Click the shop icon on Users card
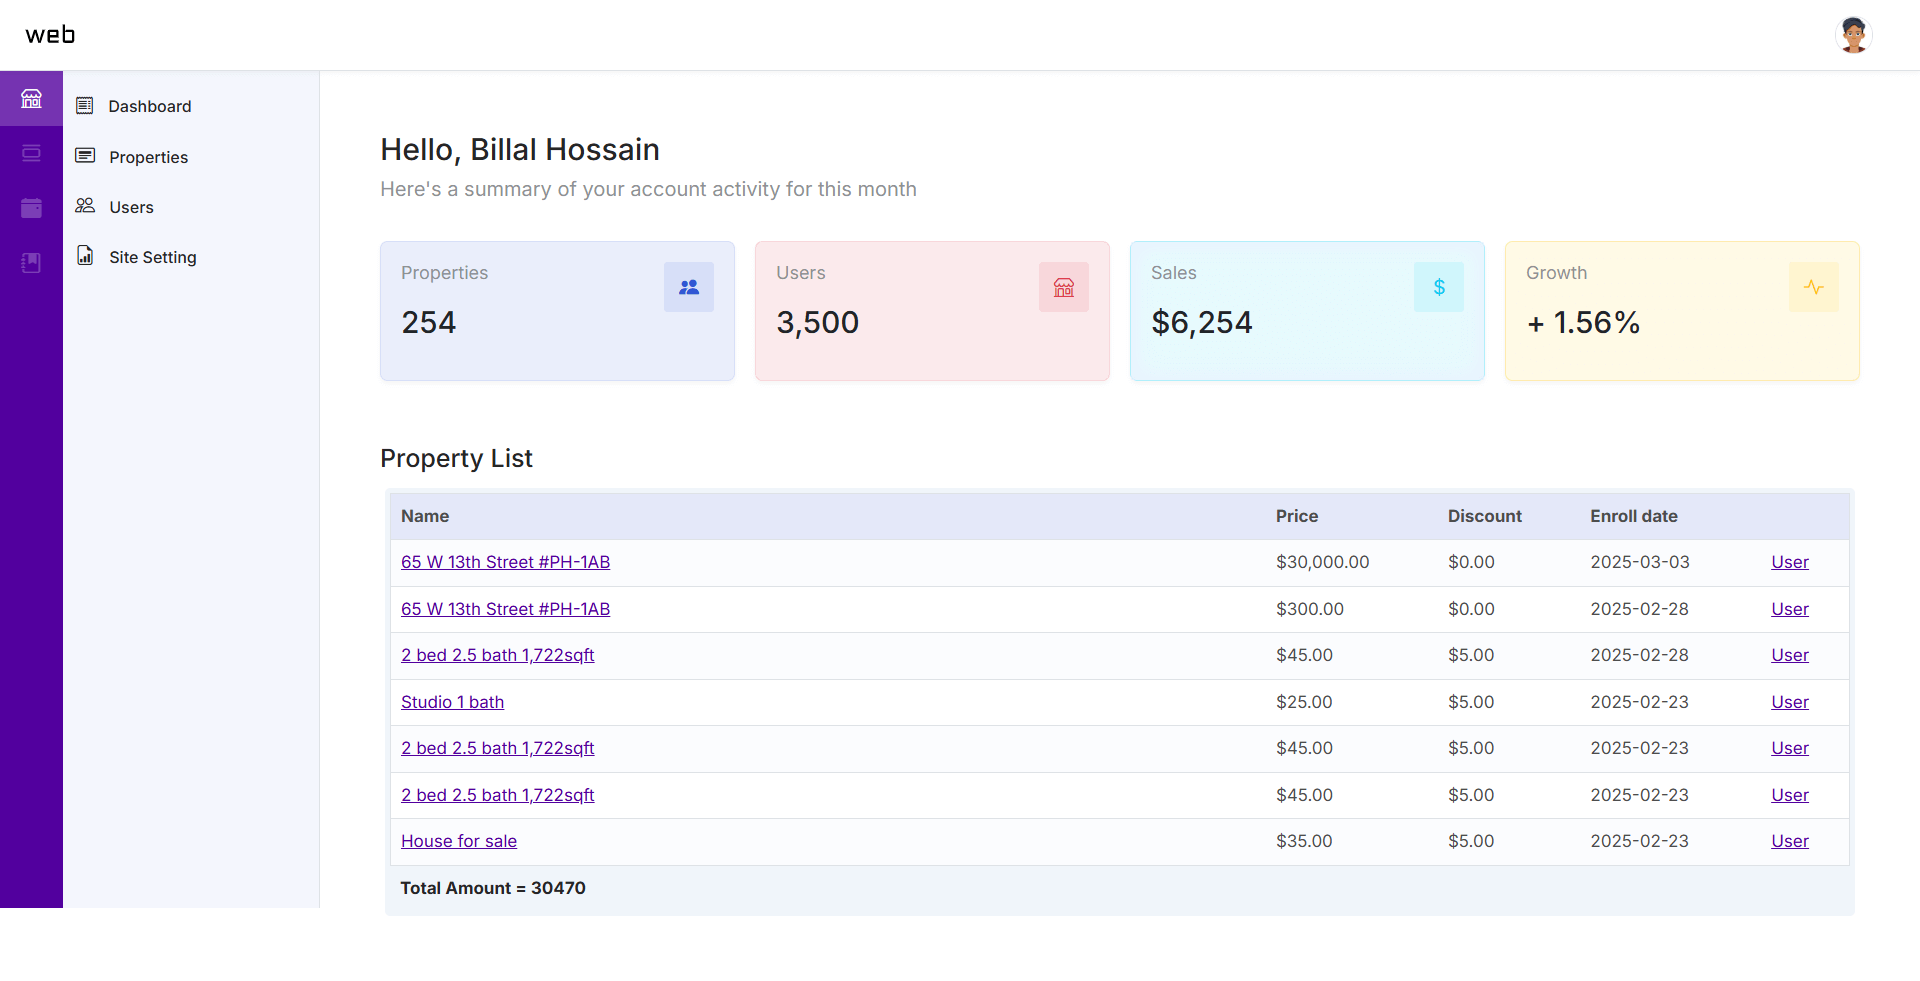This screenshot has height=981, width=1920. (1063, 287)
